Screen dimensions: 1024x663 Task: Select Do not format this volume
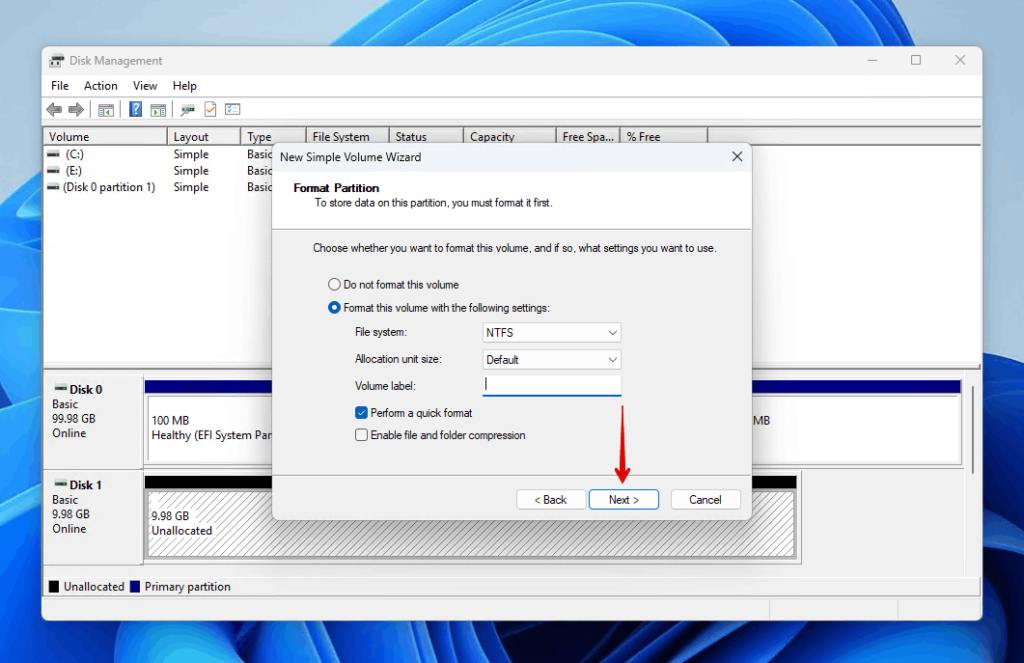(334, 284)
